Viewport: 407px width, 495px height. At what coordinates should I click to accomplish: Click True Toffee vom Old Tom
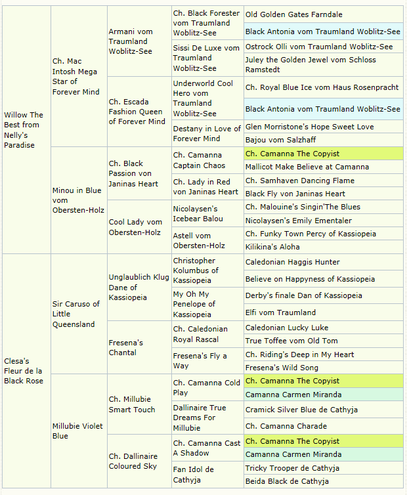point(292,341)
